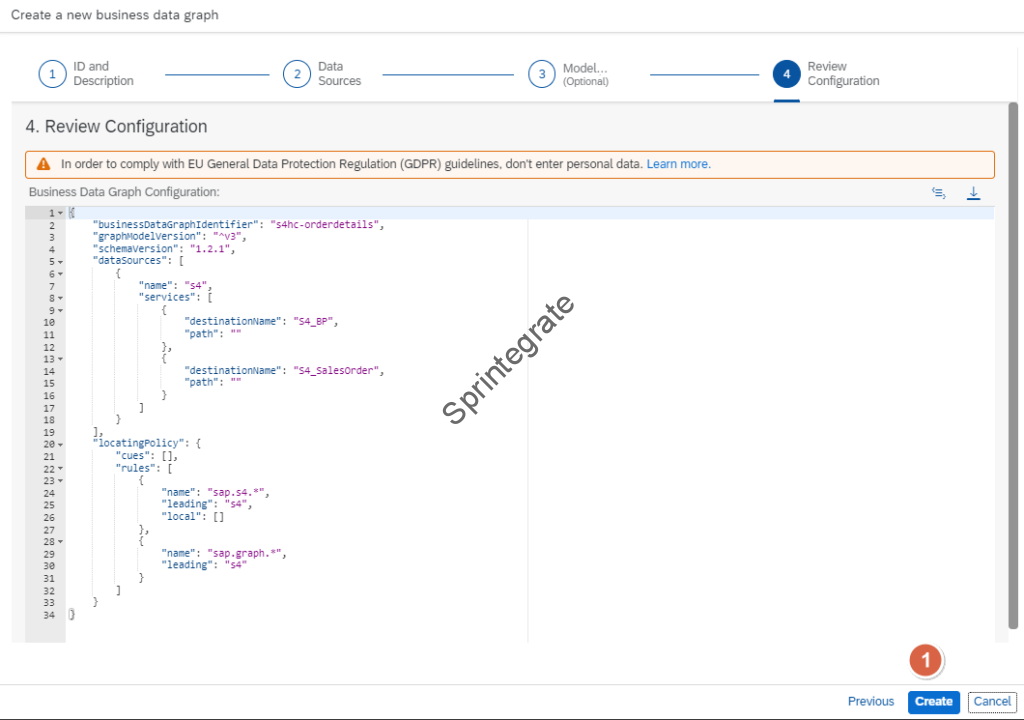
Task: Cancel the business data graph creation
Action: tap(992, 702)
